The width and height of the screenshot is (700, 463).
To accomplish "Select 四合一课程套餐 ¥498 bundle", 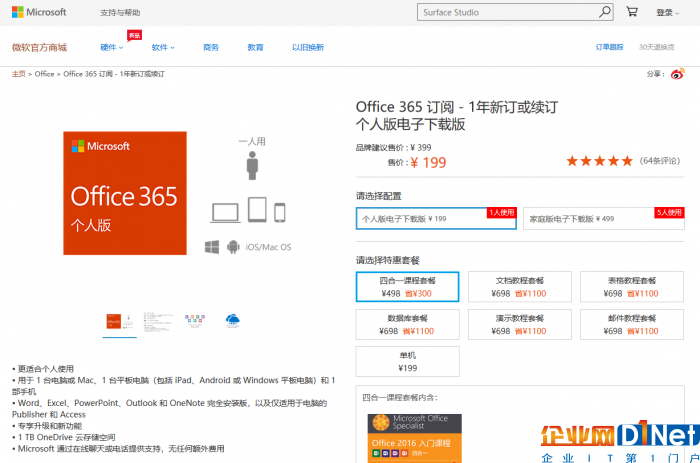I will tap(407, 287).
